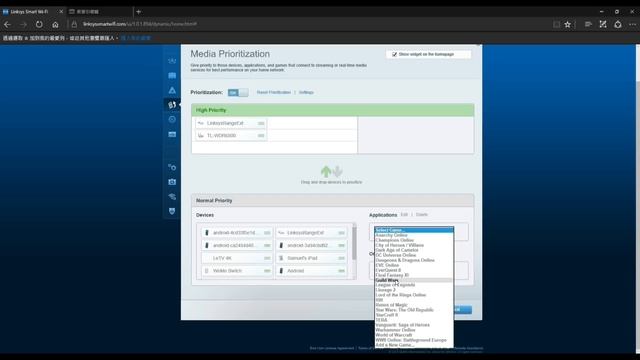
Task: Click the Delete link next to Applications
Action: pos(422,215)
